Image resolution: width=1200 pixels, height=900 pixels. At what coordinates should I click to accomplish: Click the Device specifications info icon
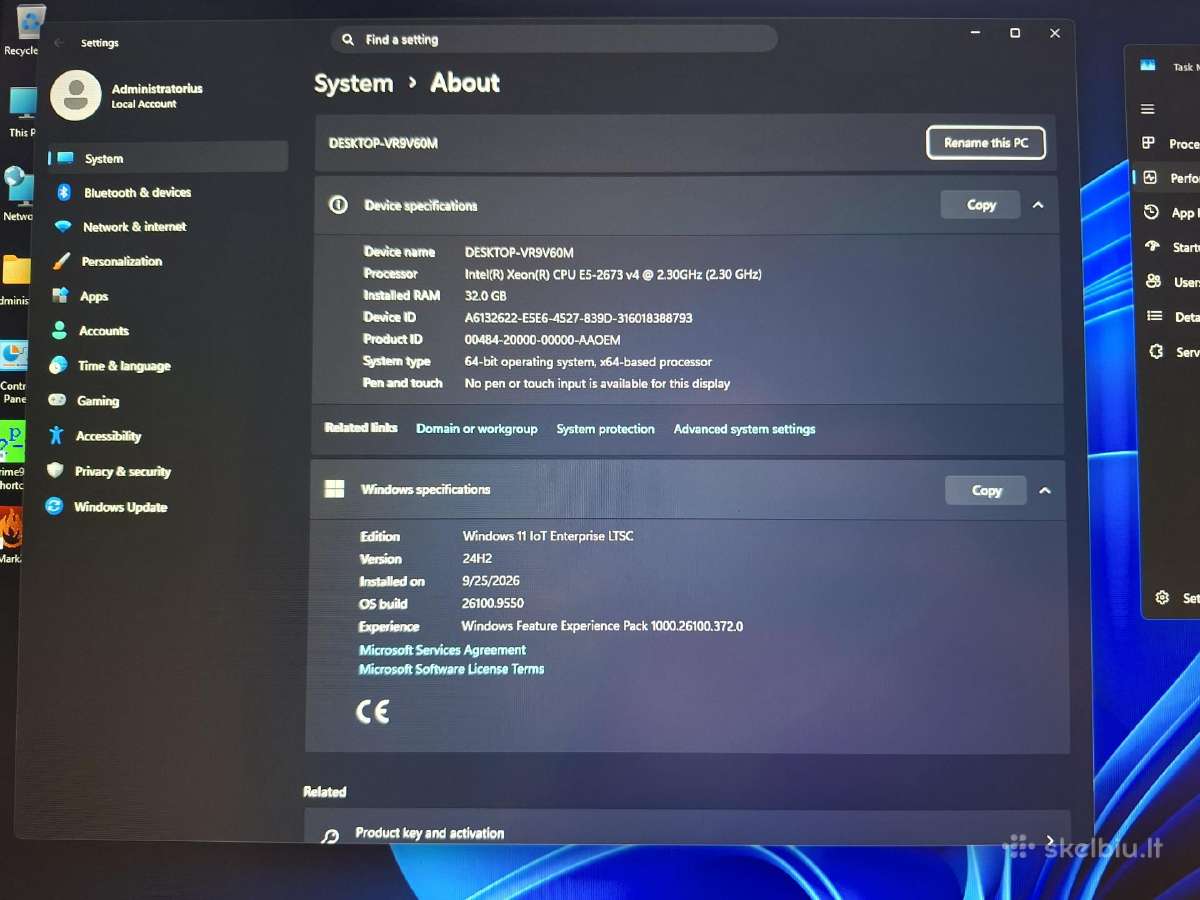point(339,205)
